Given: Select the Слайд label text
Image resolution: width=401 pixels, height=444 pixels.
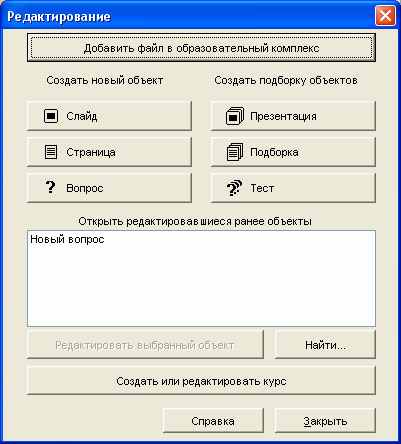Looking at the screenshot, I should coord(82,116).
